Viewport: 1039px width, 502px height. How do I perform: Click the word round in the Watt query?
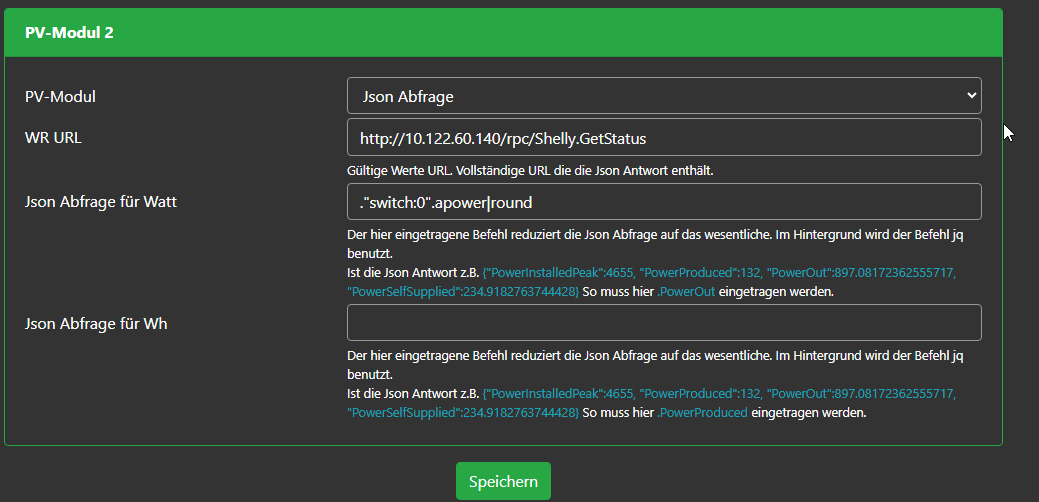coord(512,202)
